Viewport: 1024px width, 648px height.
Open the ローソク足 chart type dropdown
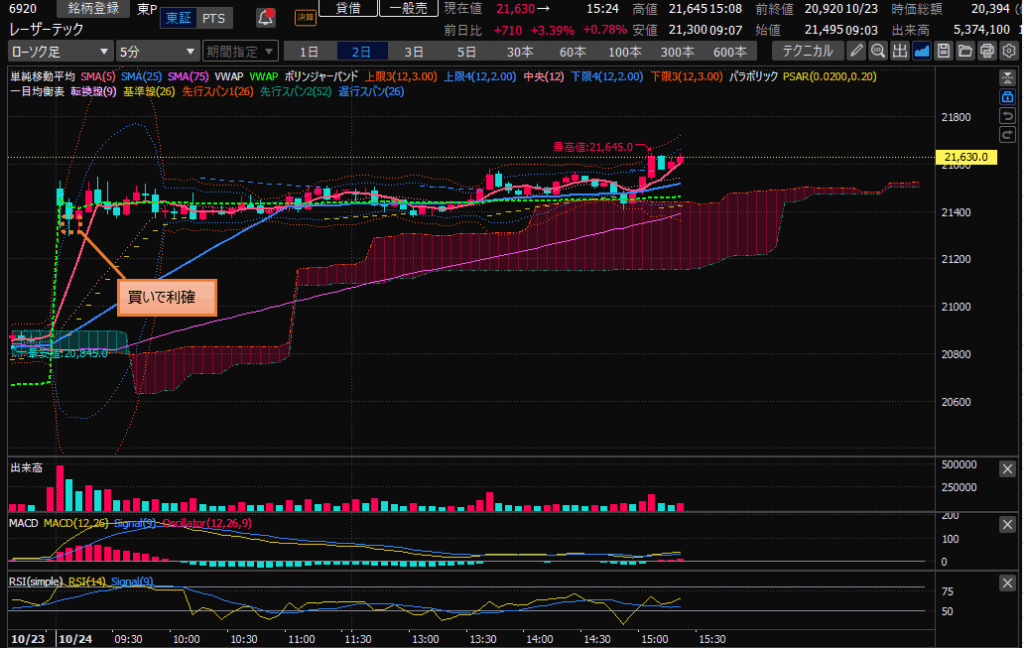click(x=60, y=50)
